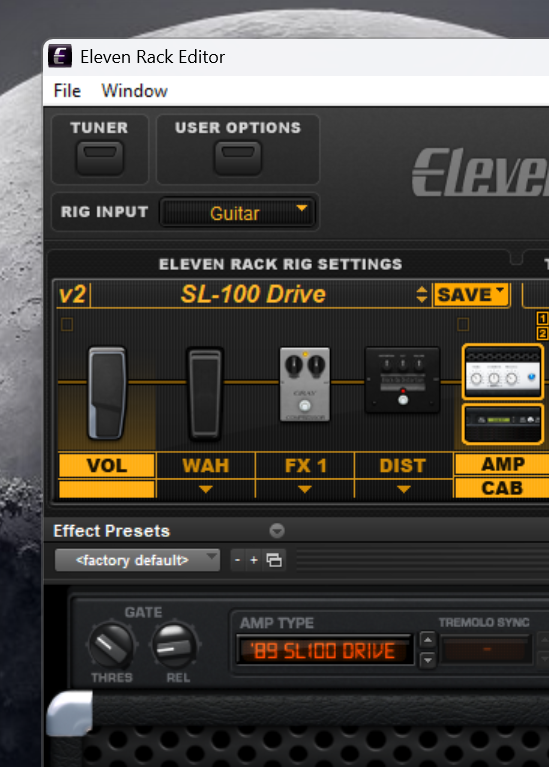
Task: Click the AMP TYPE up arrow
Action: 428,640
